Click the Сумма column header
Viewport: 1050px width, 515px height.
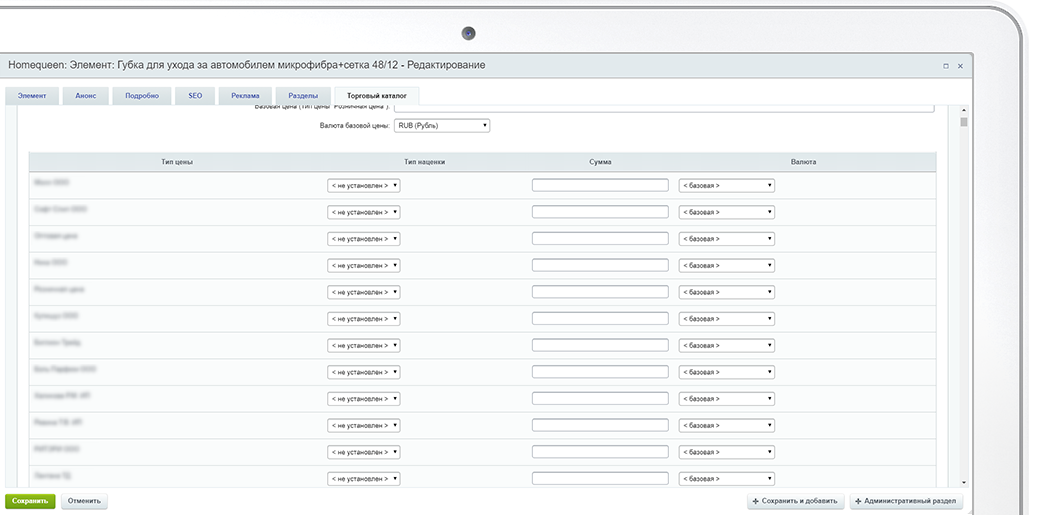(600, 162)
